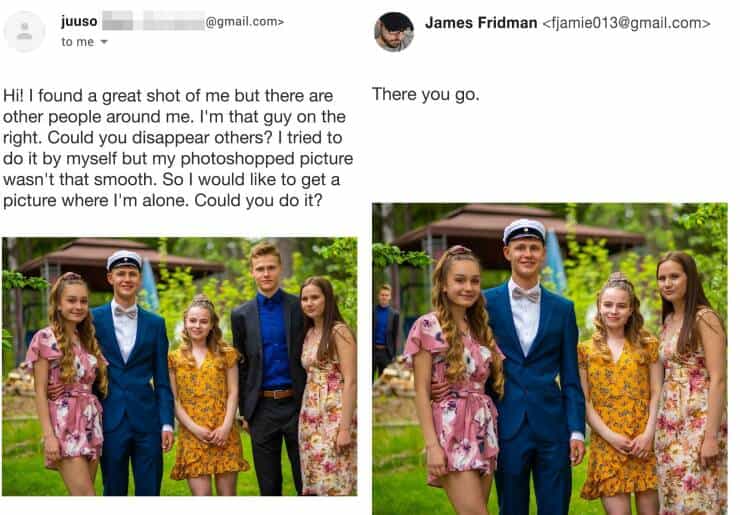The image size is (740, 515).
Task: Click the fjamie013@gmail.com email address
Action: (x=626, y=22)
